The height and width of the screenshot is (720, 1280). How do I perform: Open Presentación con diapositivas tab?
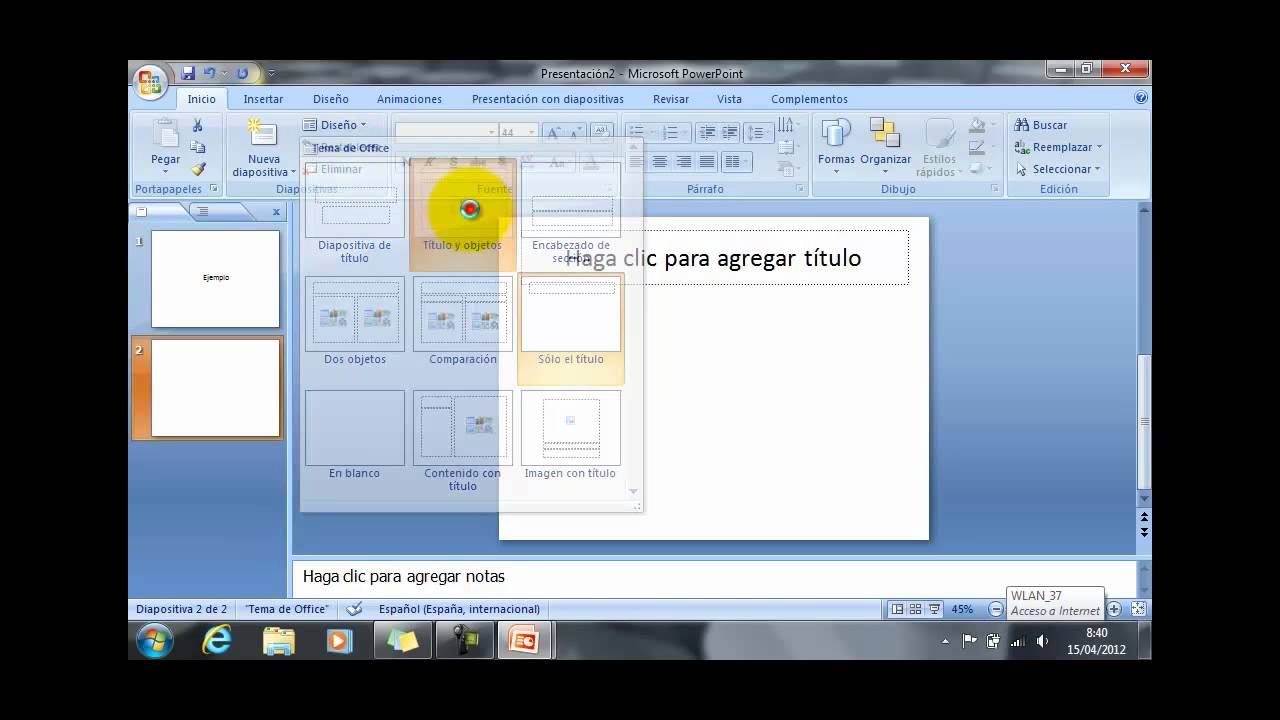click(x=548, y=99)
